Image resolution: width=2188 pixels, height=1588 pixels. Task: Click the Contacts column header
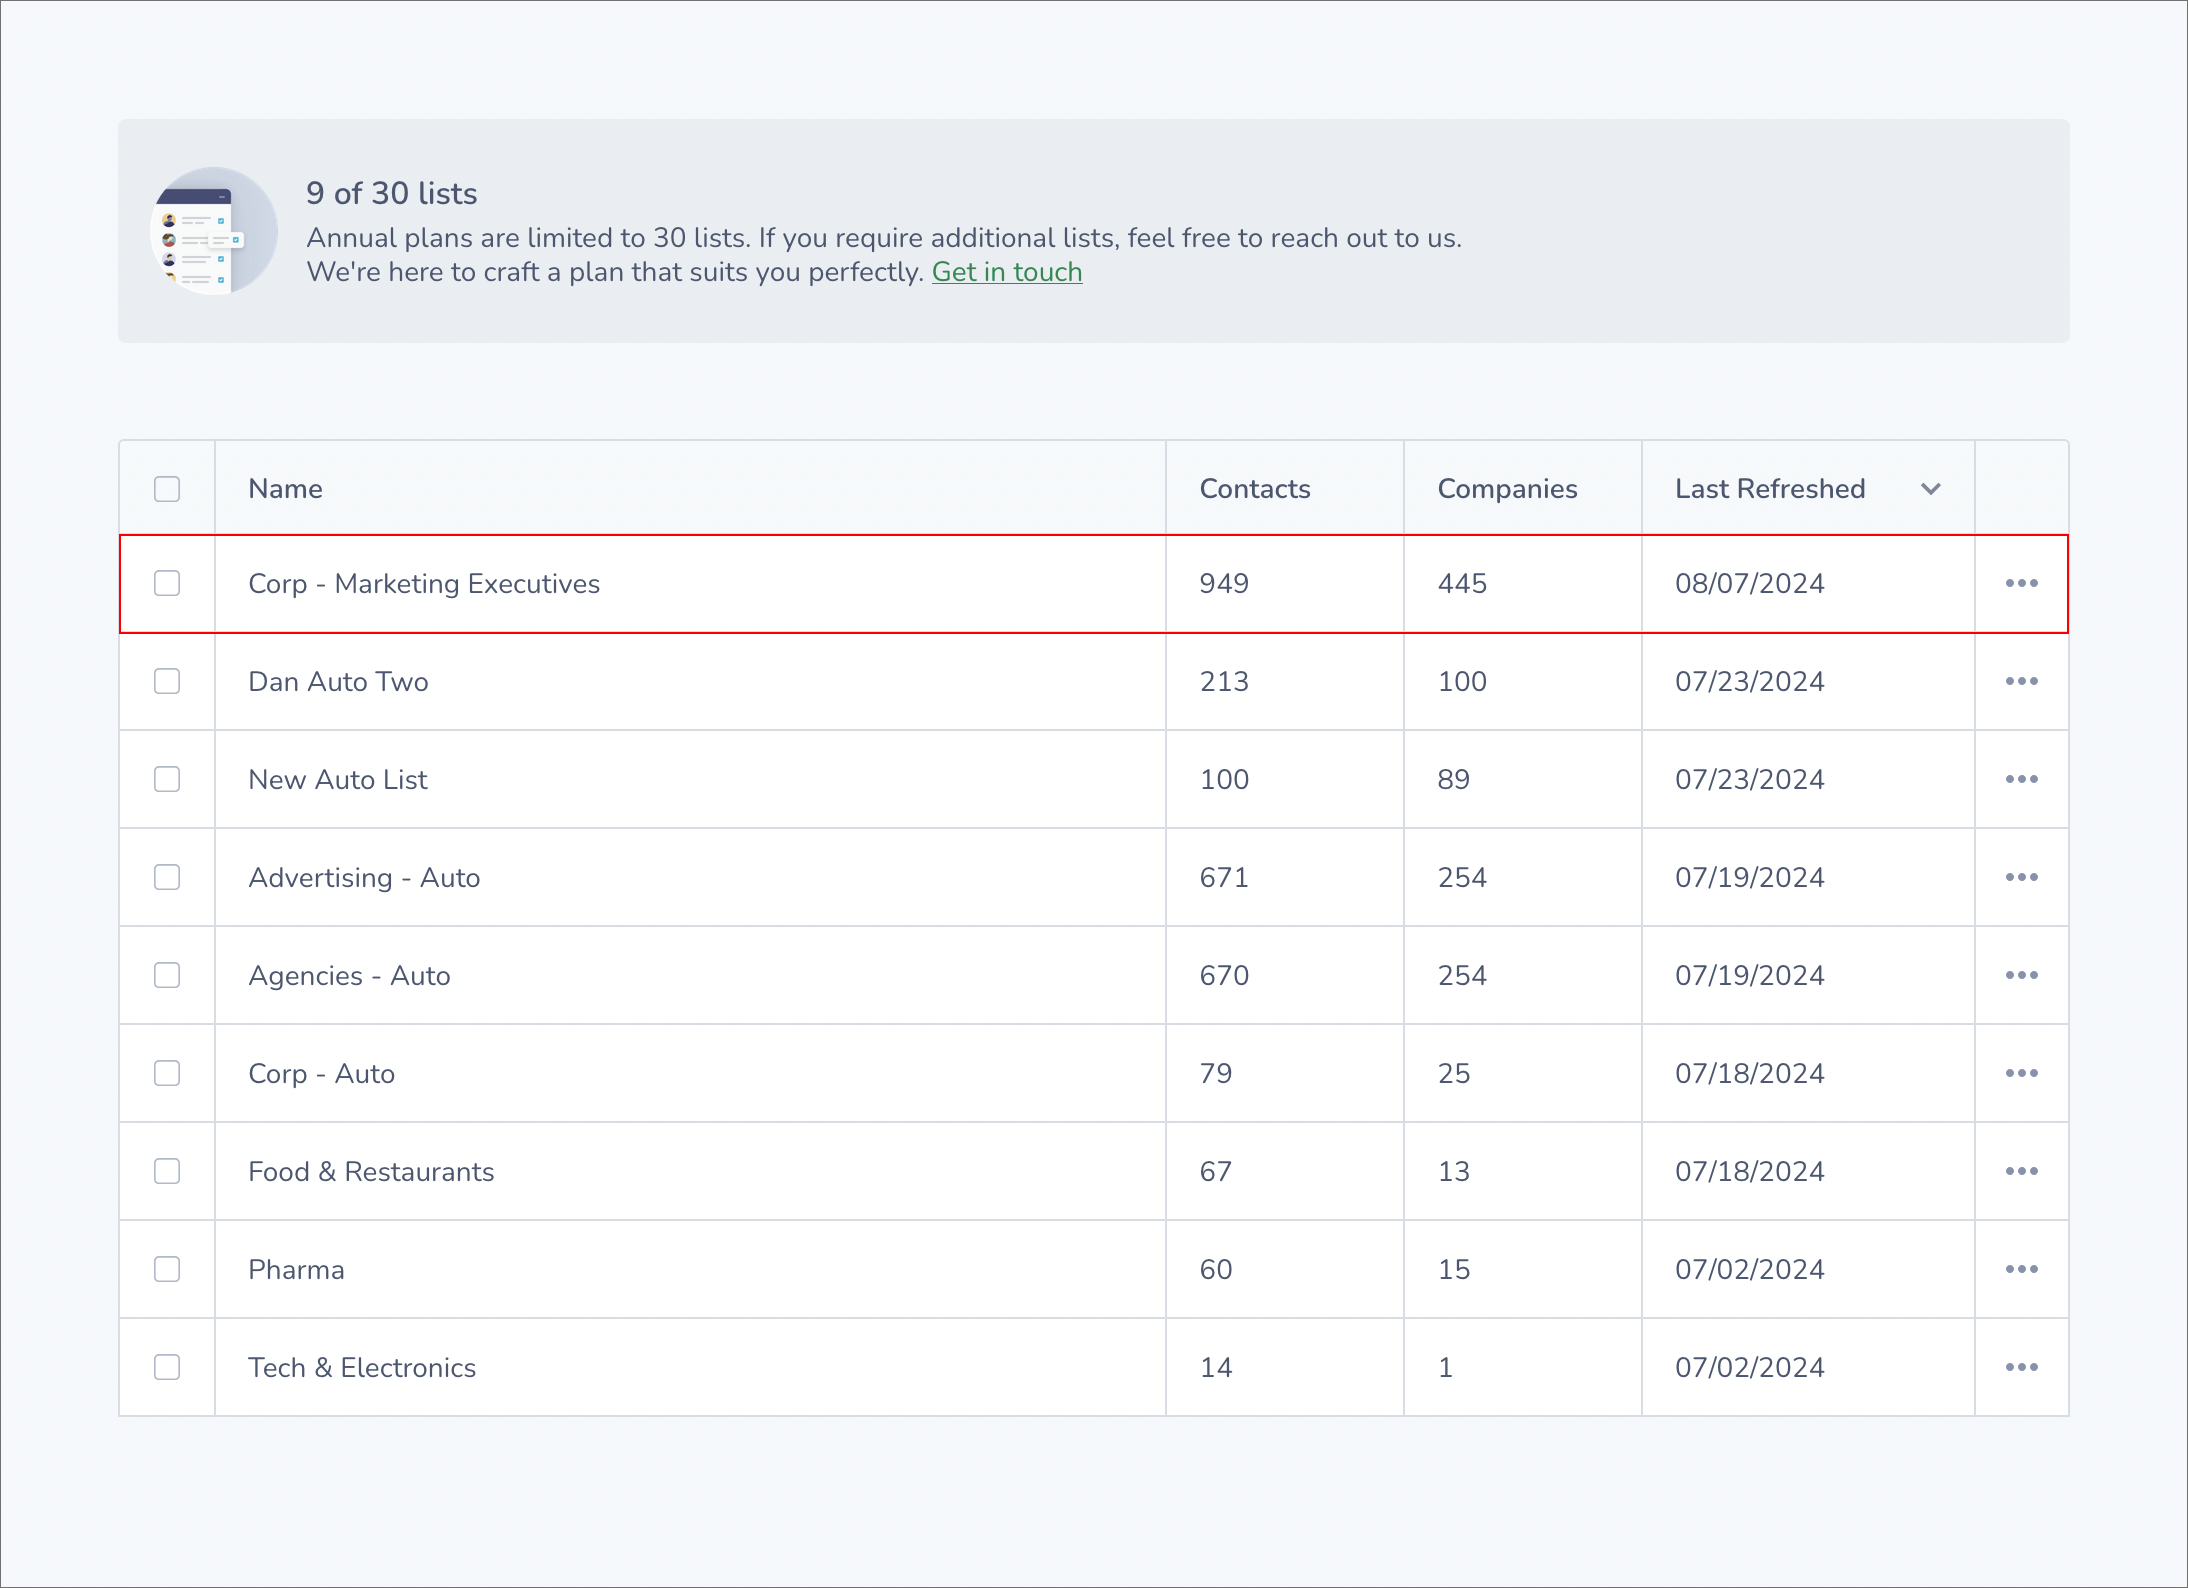pyautogui.click(x=1255, y=489)
